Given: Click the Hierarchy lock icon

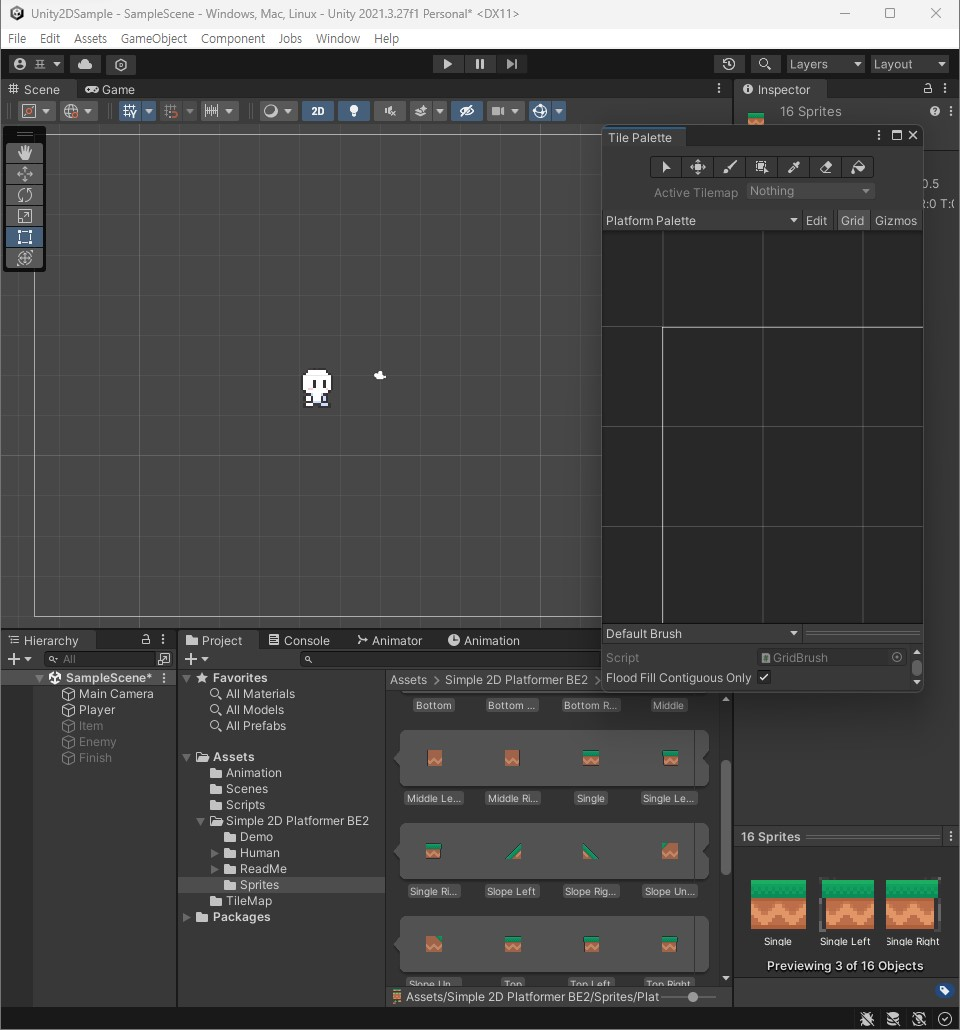Looking at the screenshot, I should [x=146, y=639].
